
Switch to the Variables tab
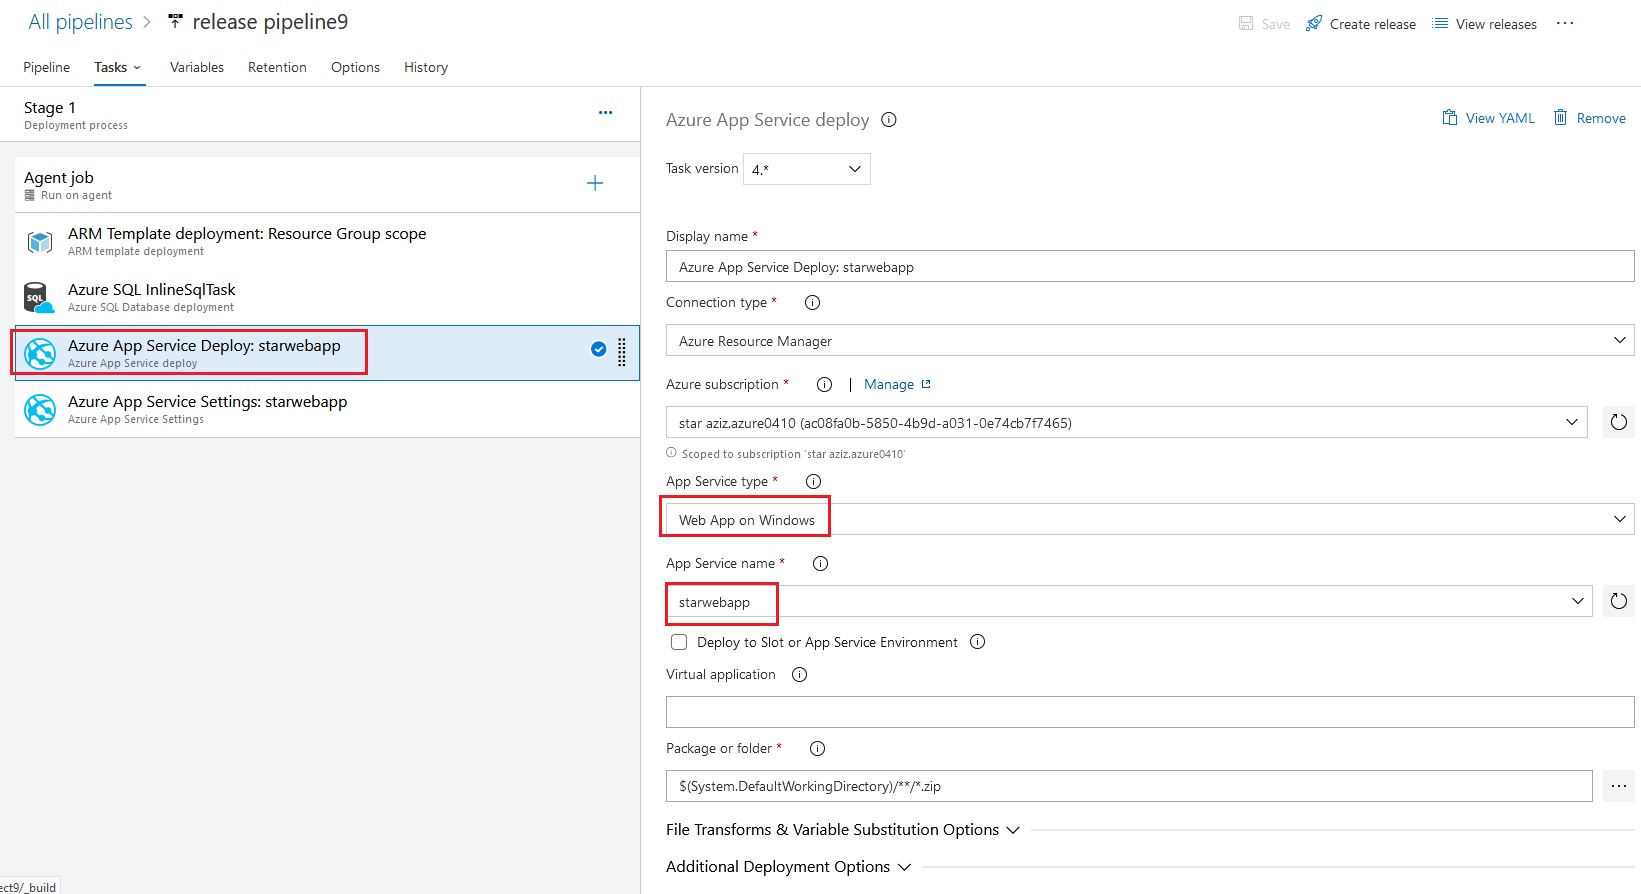[197, 67]
